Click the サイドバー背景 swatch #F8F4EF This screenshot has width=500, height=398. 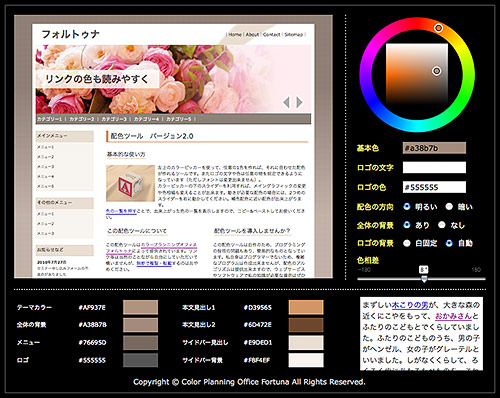click(306, 360)
